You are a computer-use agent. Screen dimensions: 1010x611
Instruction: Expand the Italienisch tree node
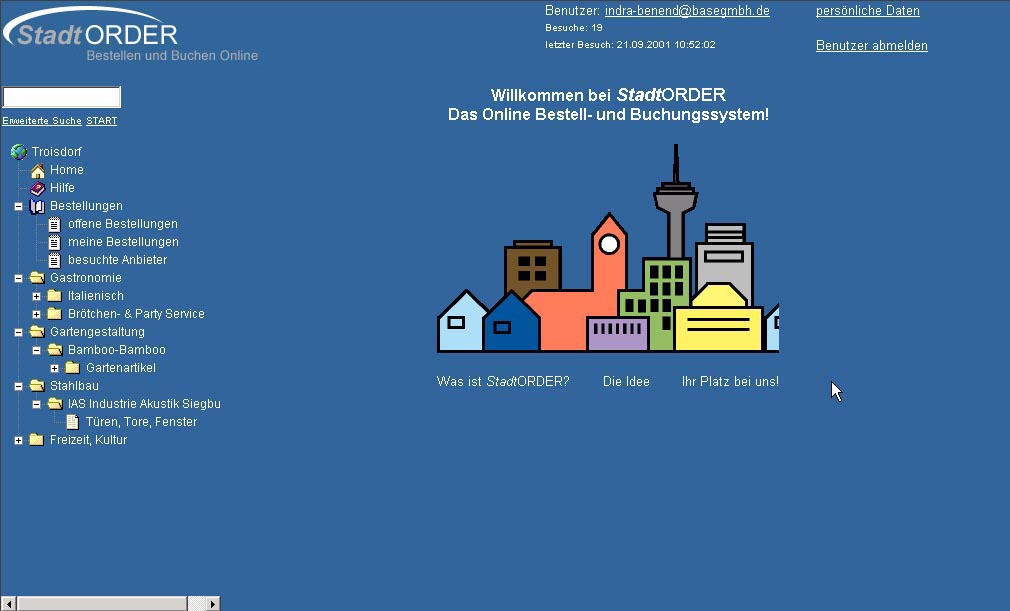tap(37, 296)
